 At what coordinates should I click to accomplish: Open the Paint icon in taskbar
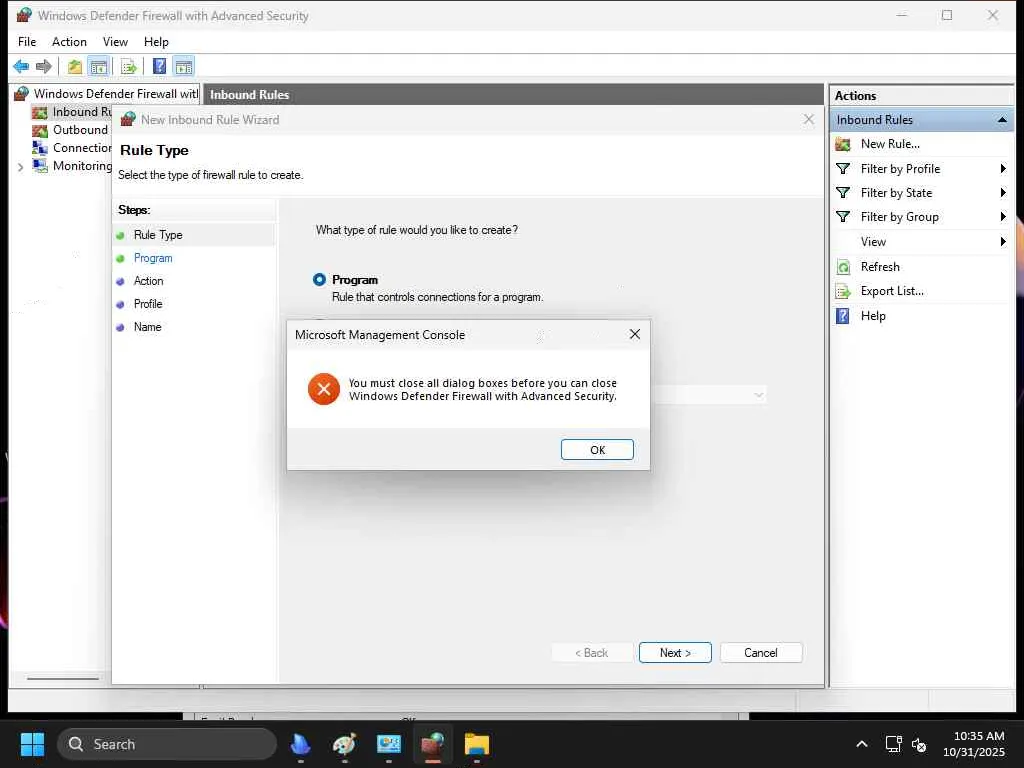(344, 744)
